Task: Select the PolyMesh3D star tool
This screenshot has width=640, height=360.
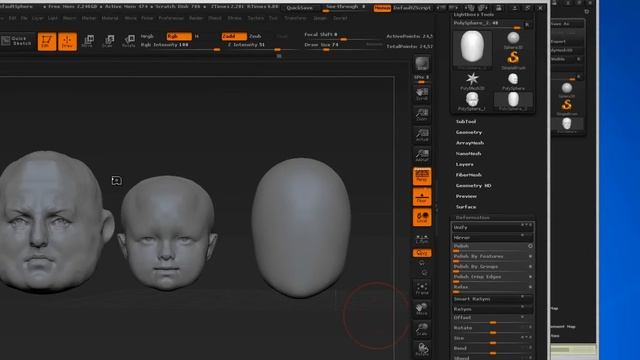Action: (472, 81)
